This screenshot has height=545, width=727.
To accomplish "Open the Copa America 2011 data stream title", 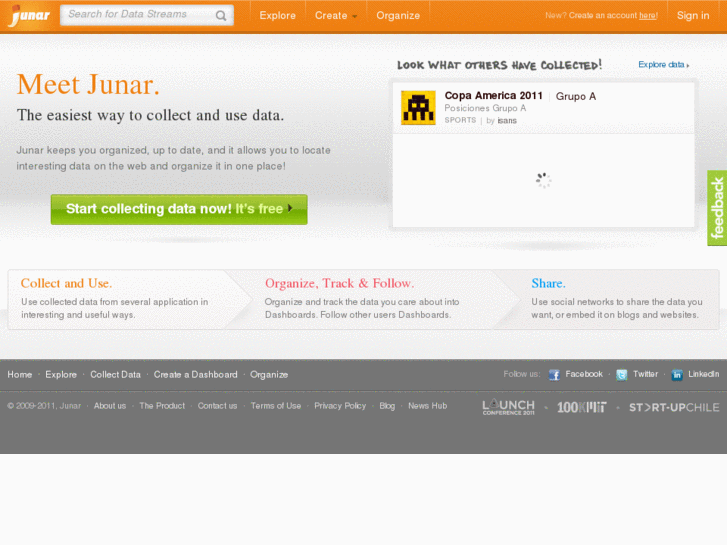I will 493,96.
